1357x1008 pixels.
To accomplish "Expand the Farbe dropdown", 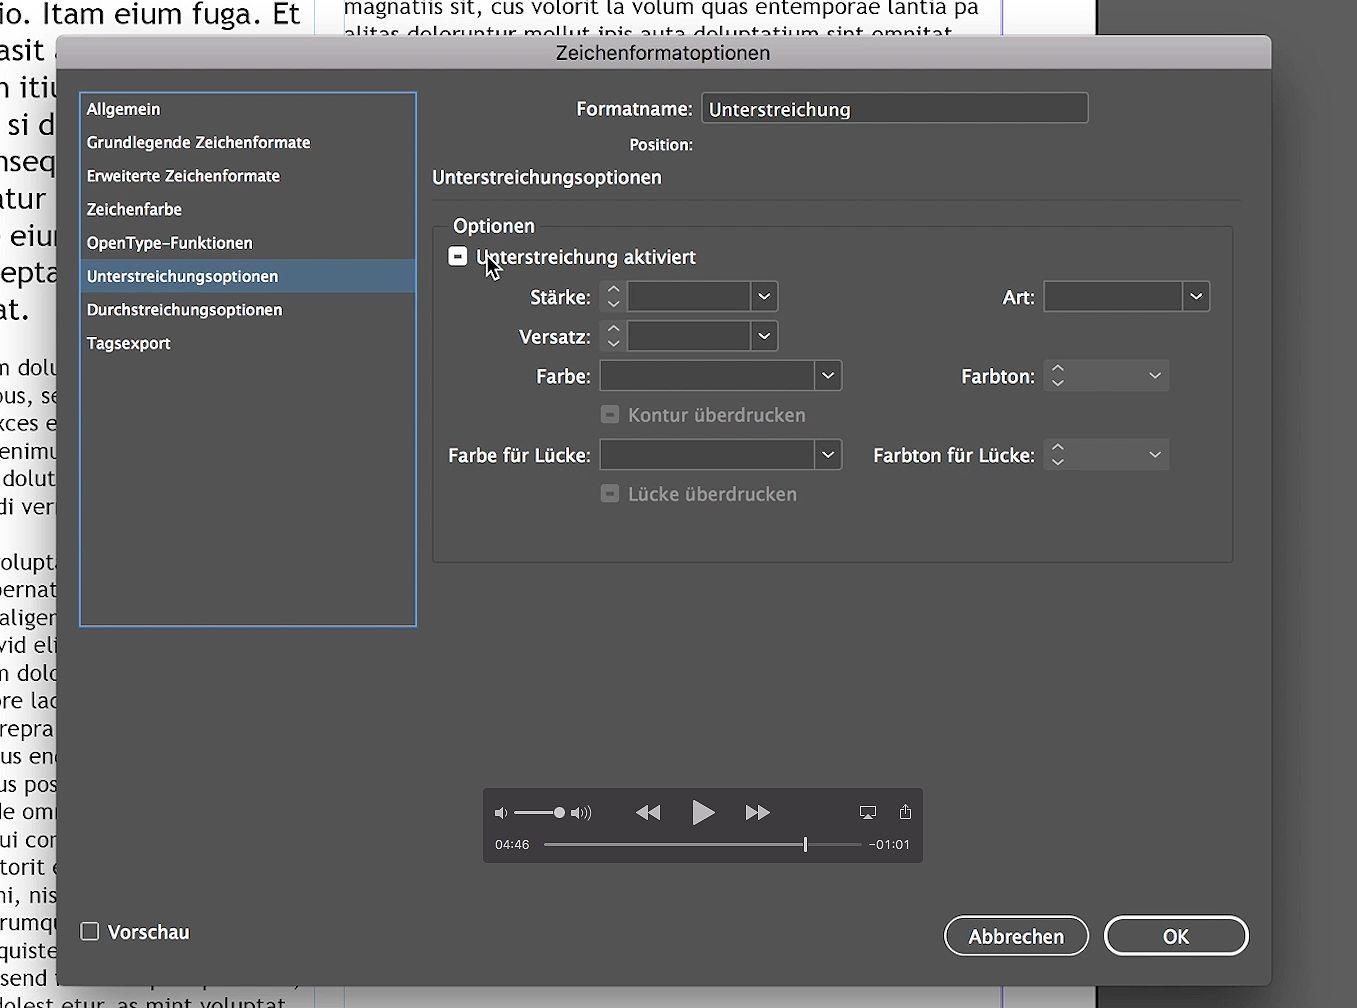I will tap(827, 375).
